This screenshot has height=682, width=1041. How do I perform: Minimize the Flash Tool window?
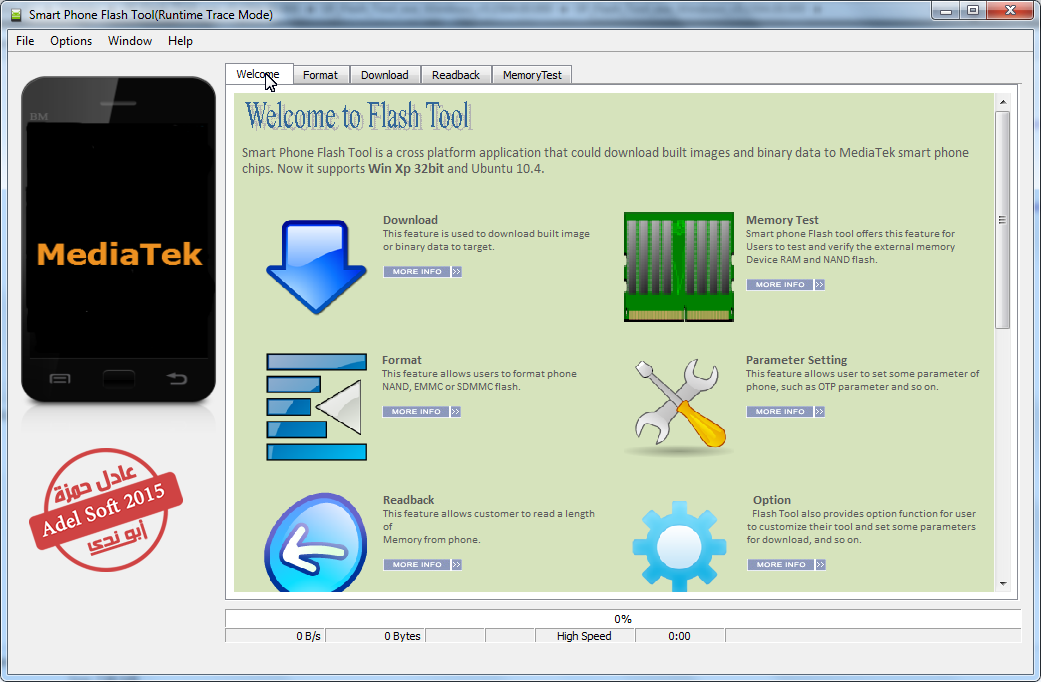tap(946, 11)
